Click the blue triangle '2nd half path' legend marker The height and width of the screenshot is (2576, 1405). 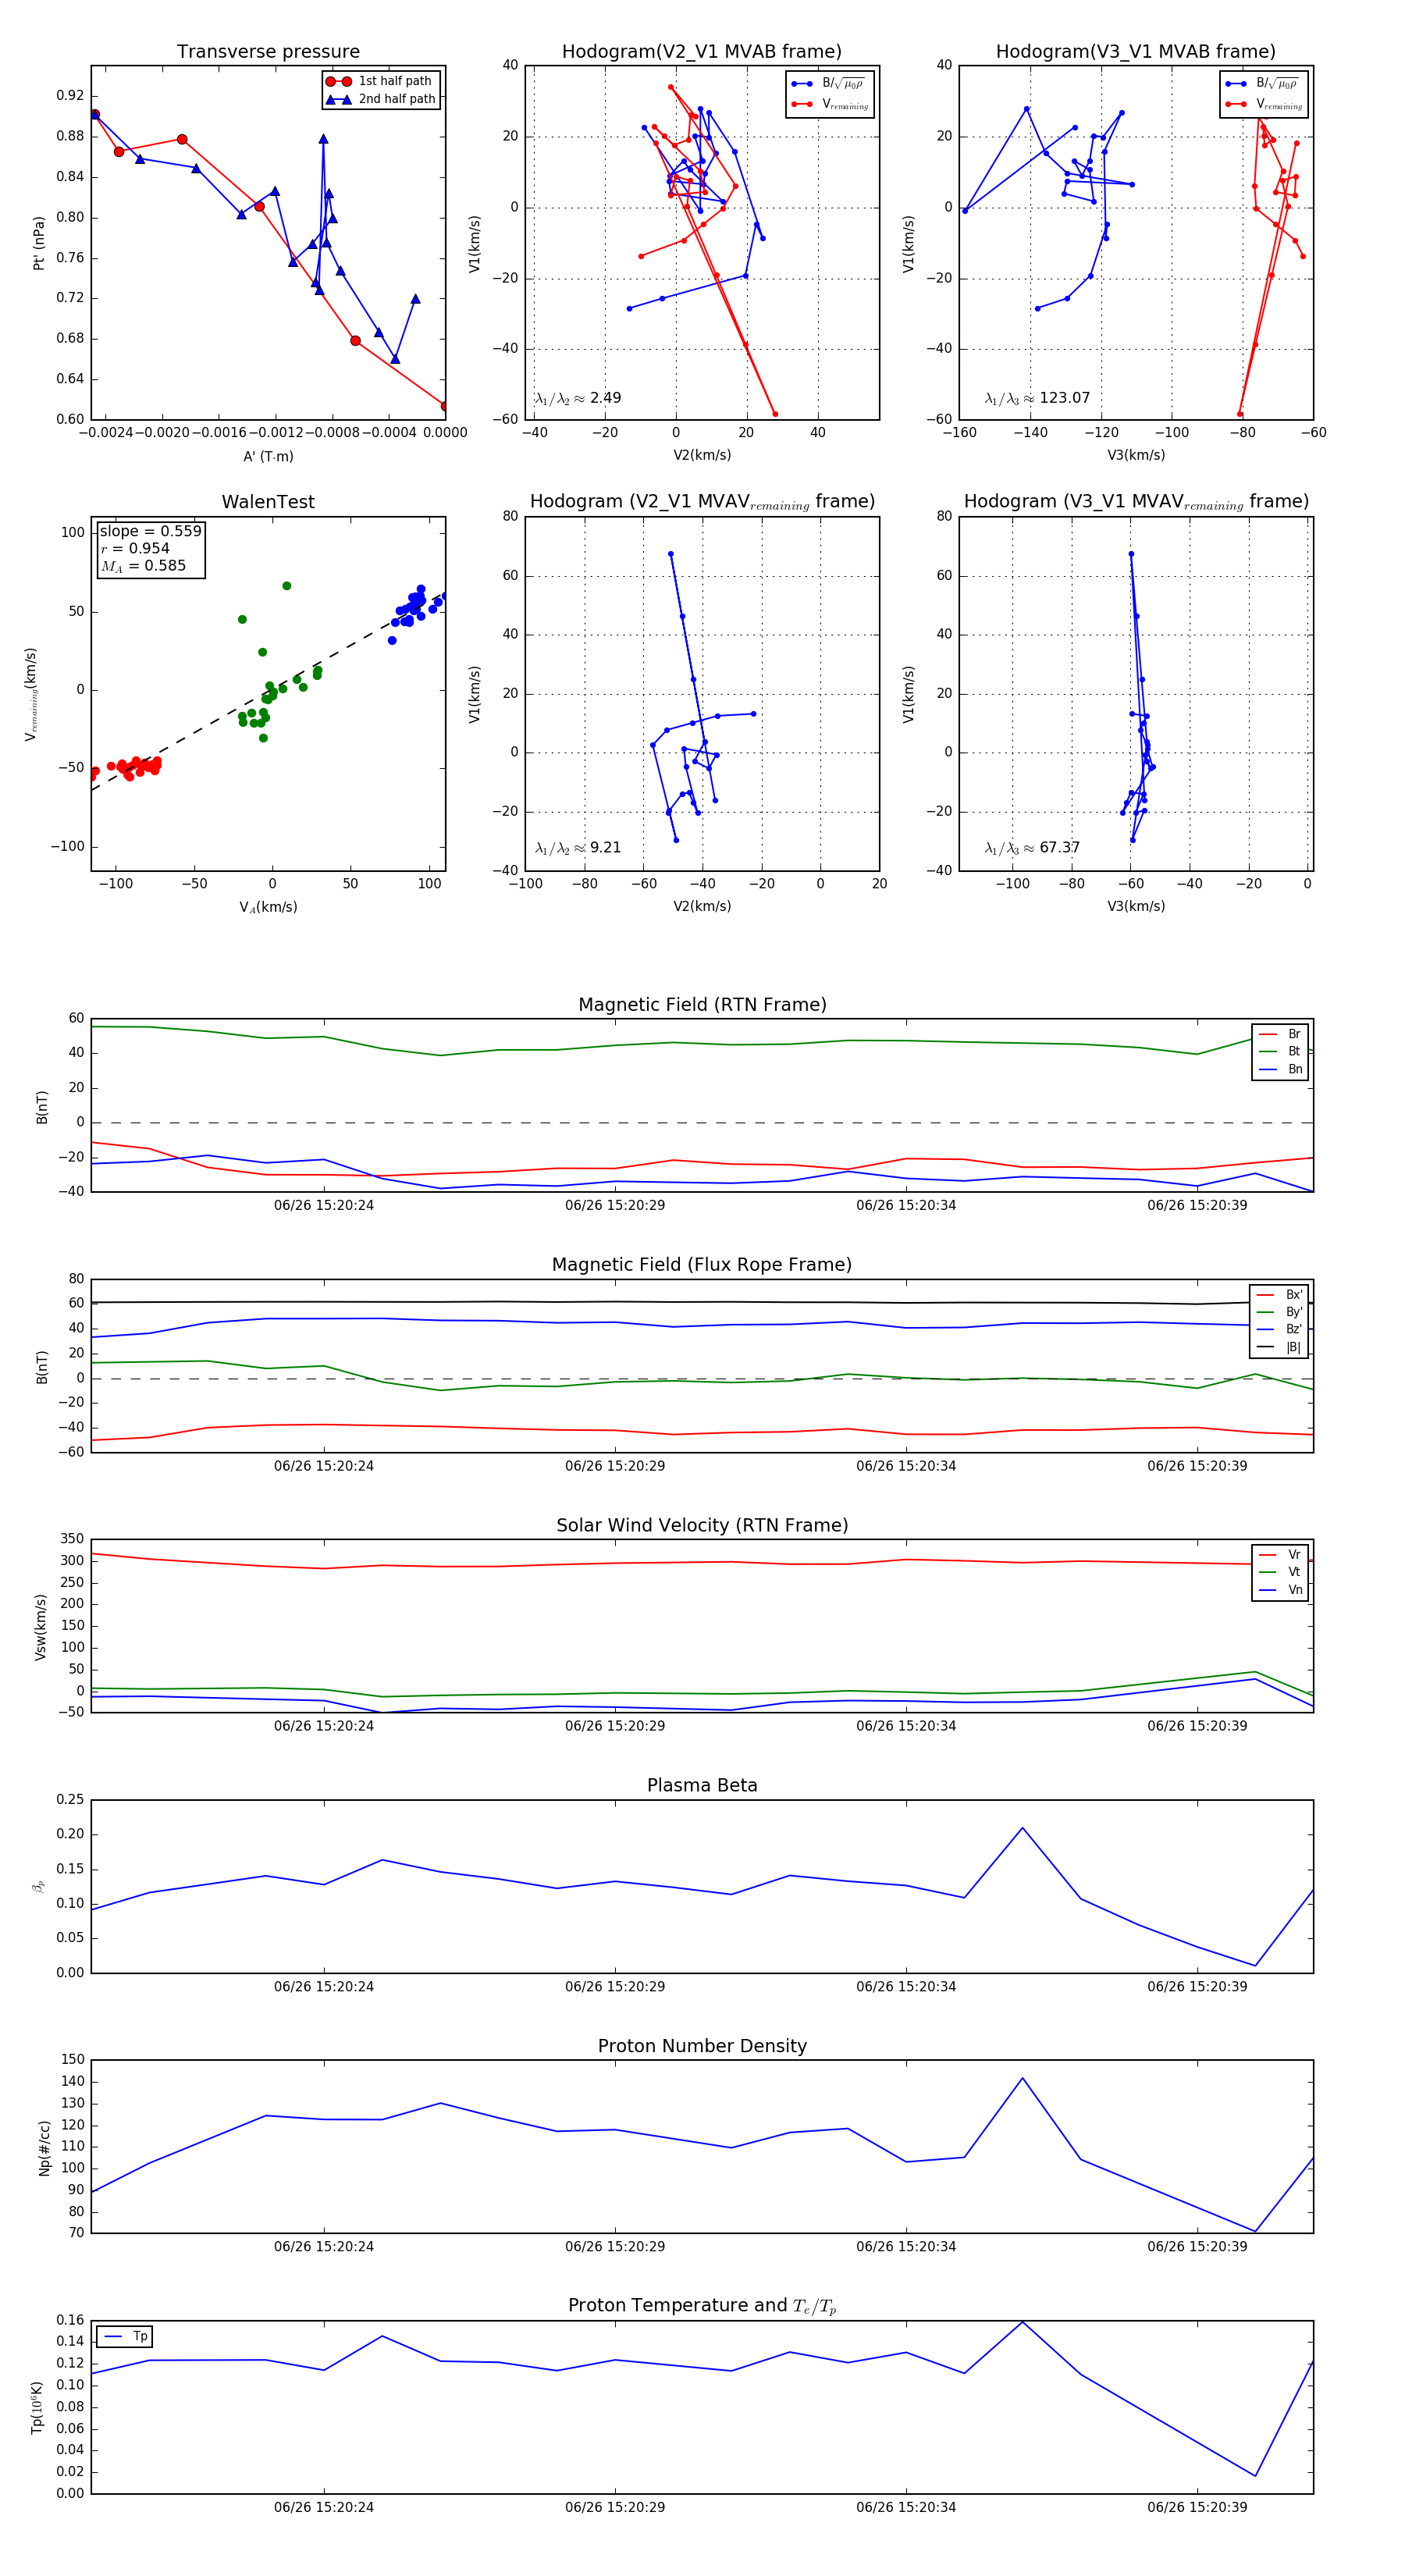tap(338, 99)
